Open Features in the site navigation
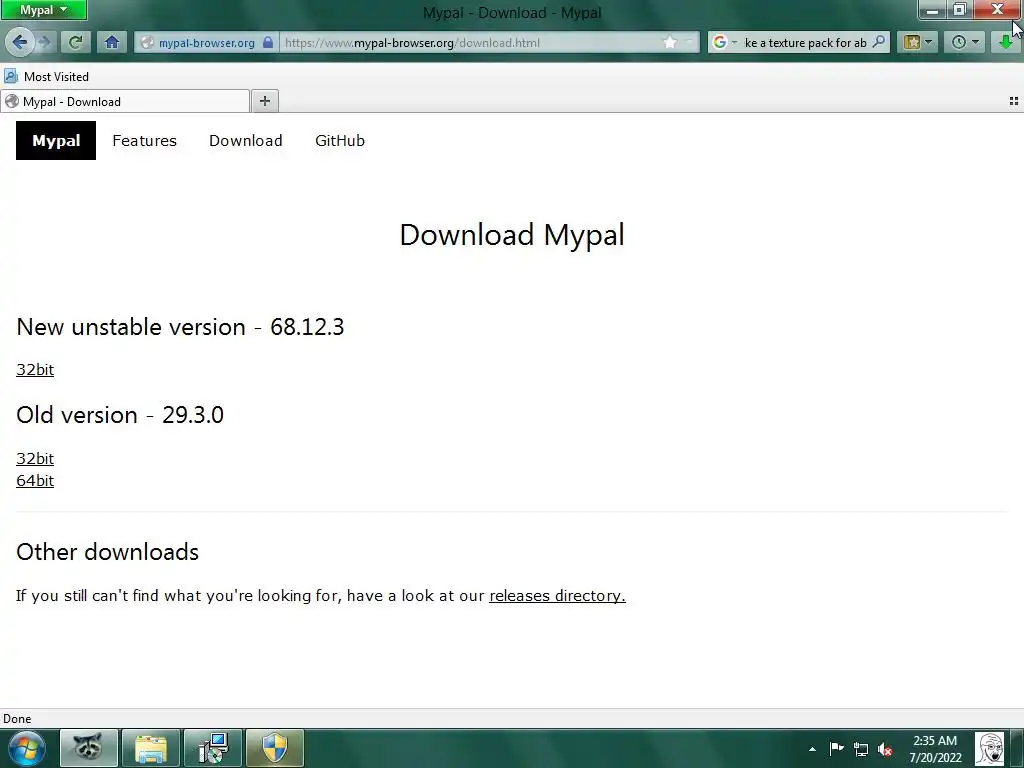This screenshot has height=768, width=1024. pos(144,140)
